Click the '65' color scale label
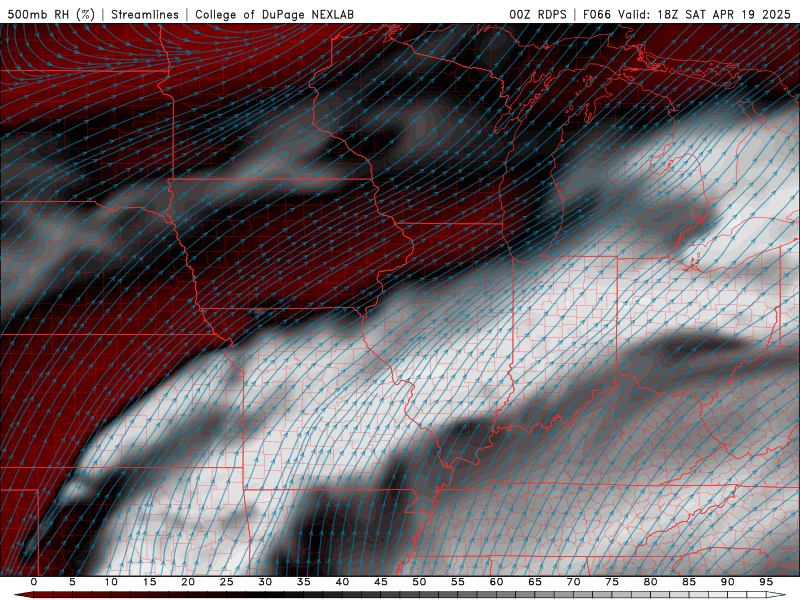This screenshot has height=600, width=800. coord(535,582)
